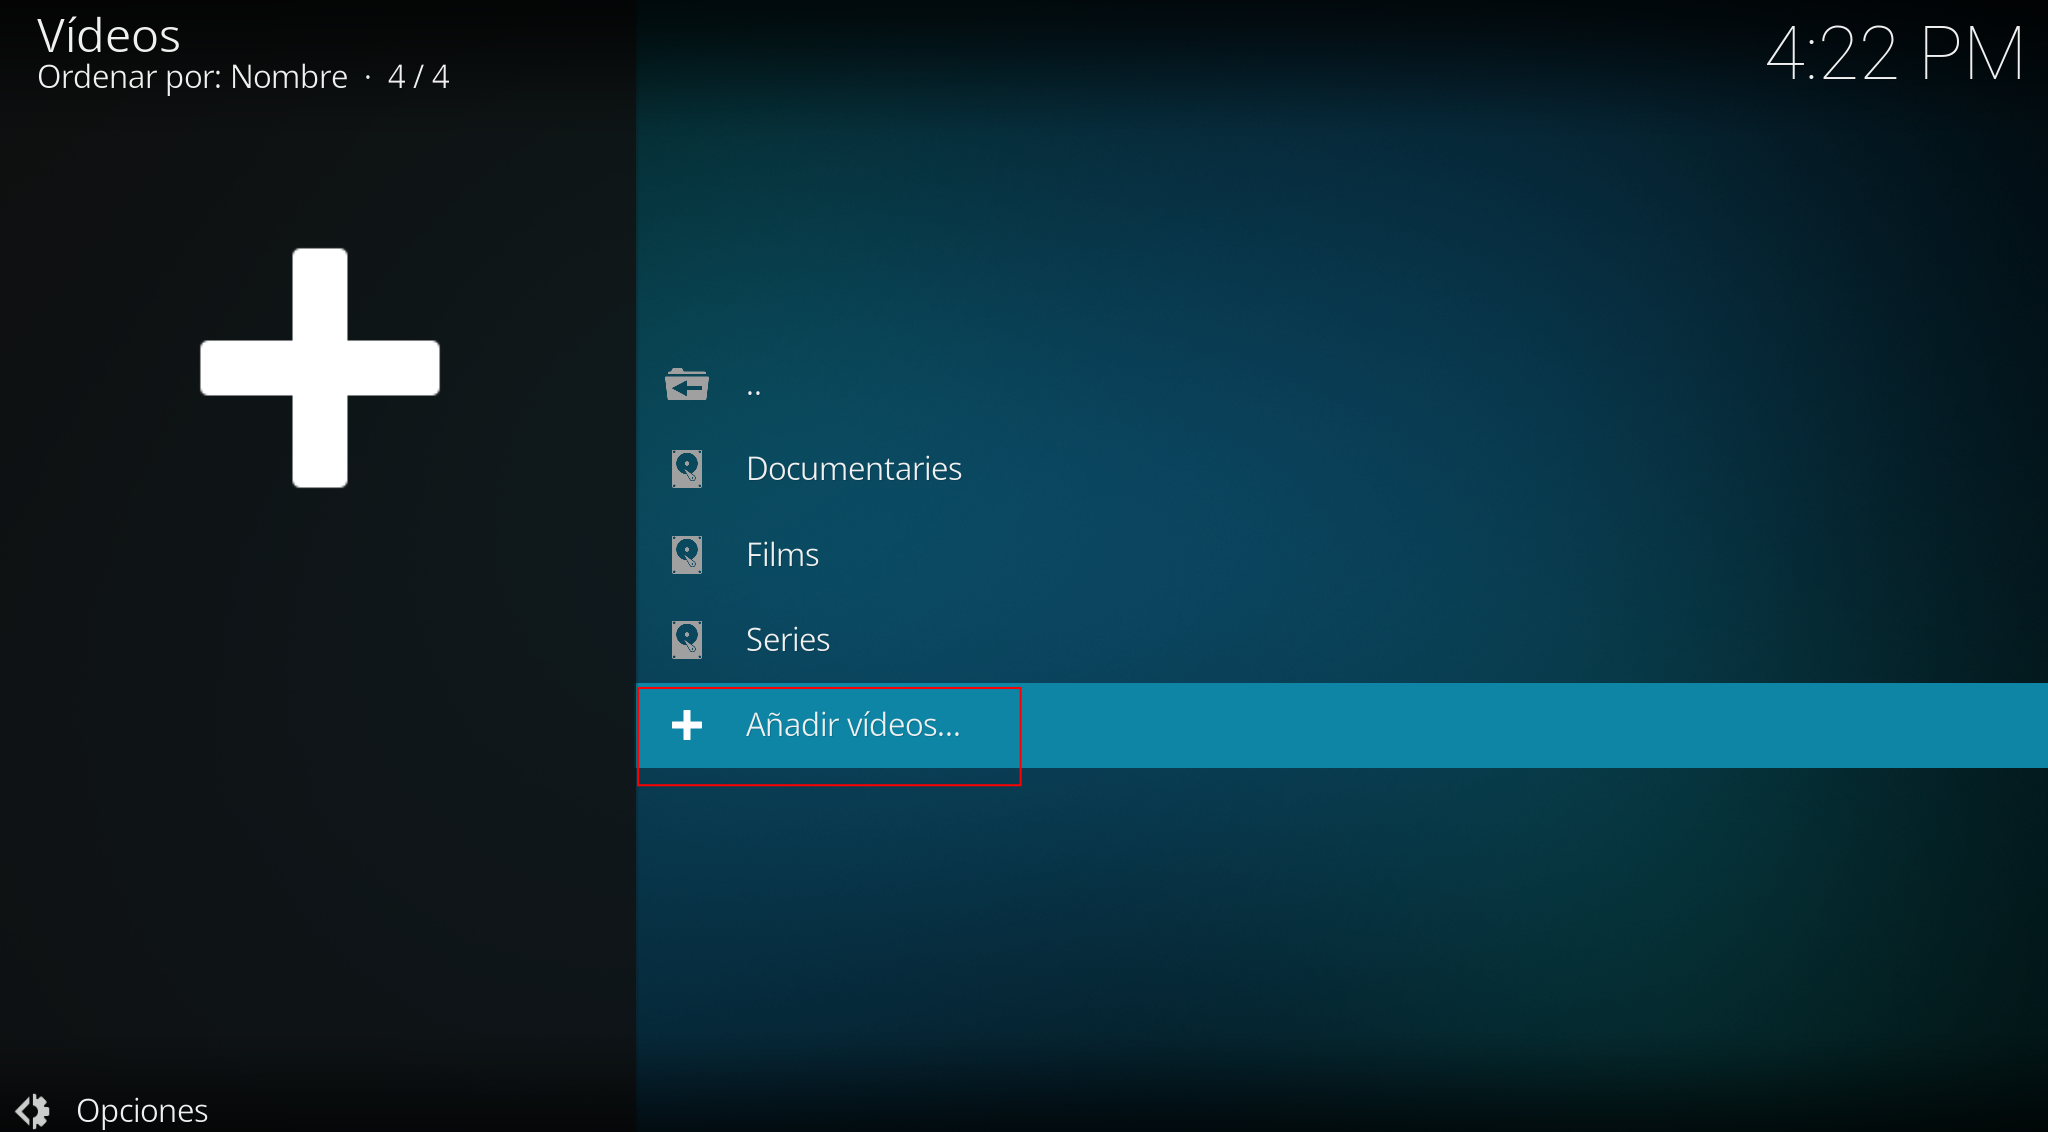Click the Ordenar por: Nombre label
Screen dimensions: 2048x1132
(192, 77)
